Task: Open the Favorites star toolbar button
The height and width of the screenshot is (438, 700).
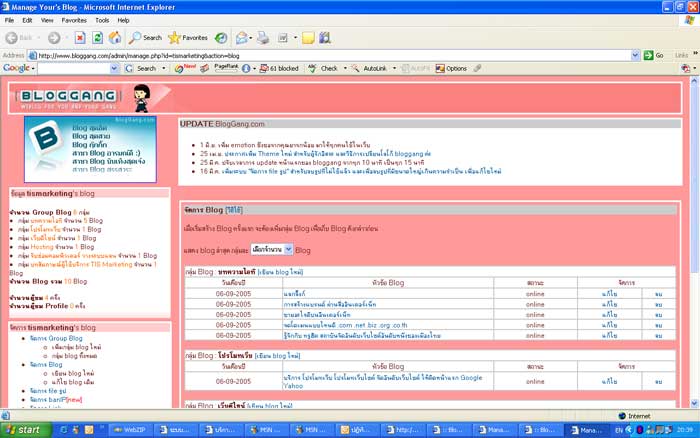Action: point(188,38)
